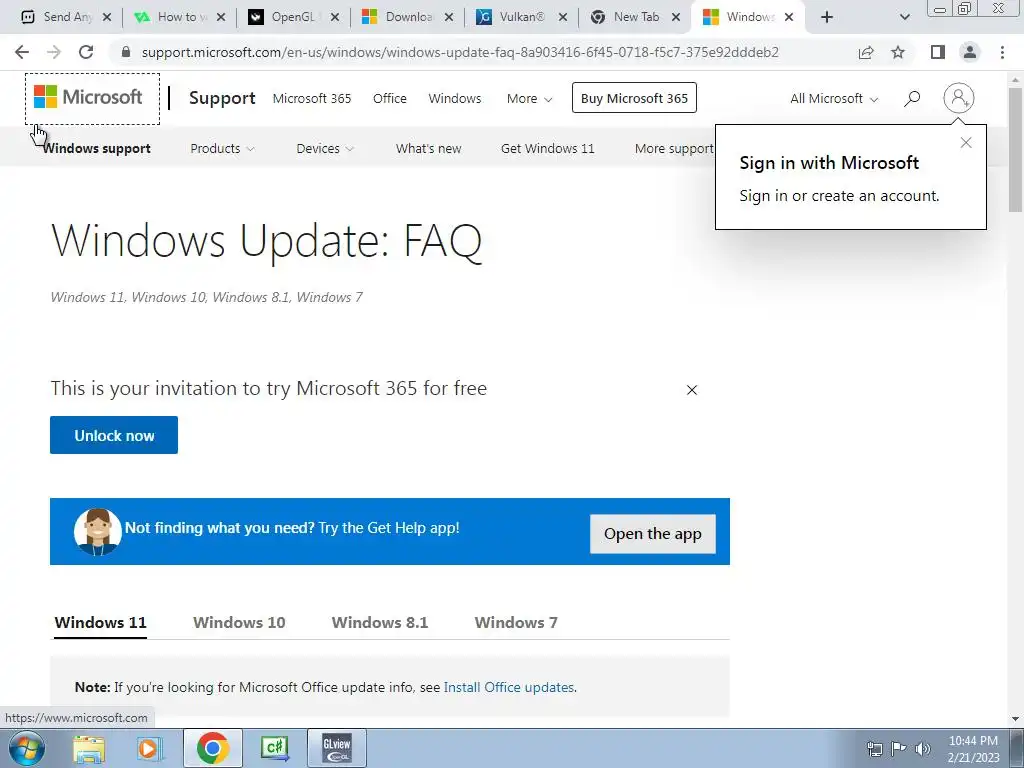This screenshot has height=768, width=1024.
Task: Click the Unlock now button
Action: pyautogui.click(x=114, y=435)
